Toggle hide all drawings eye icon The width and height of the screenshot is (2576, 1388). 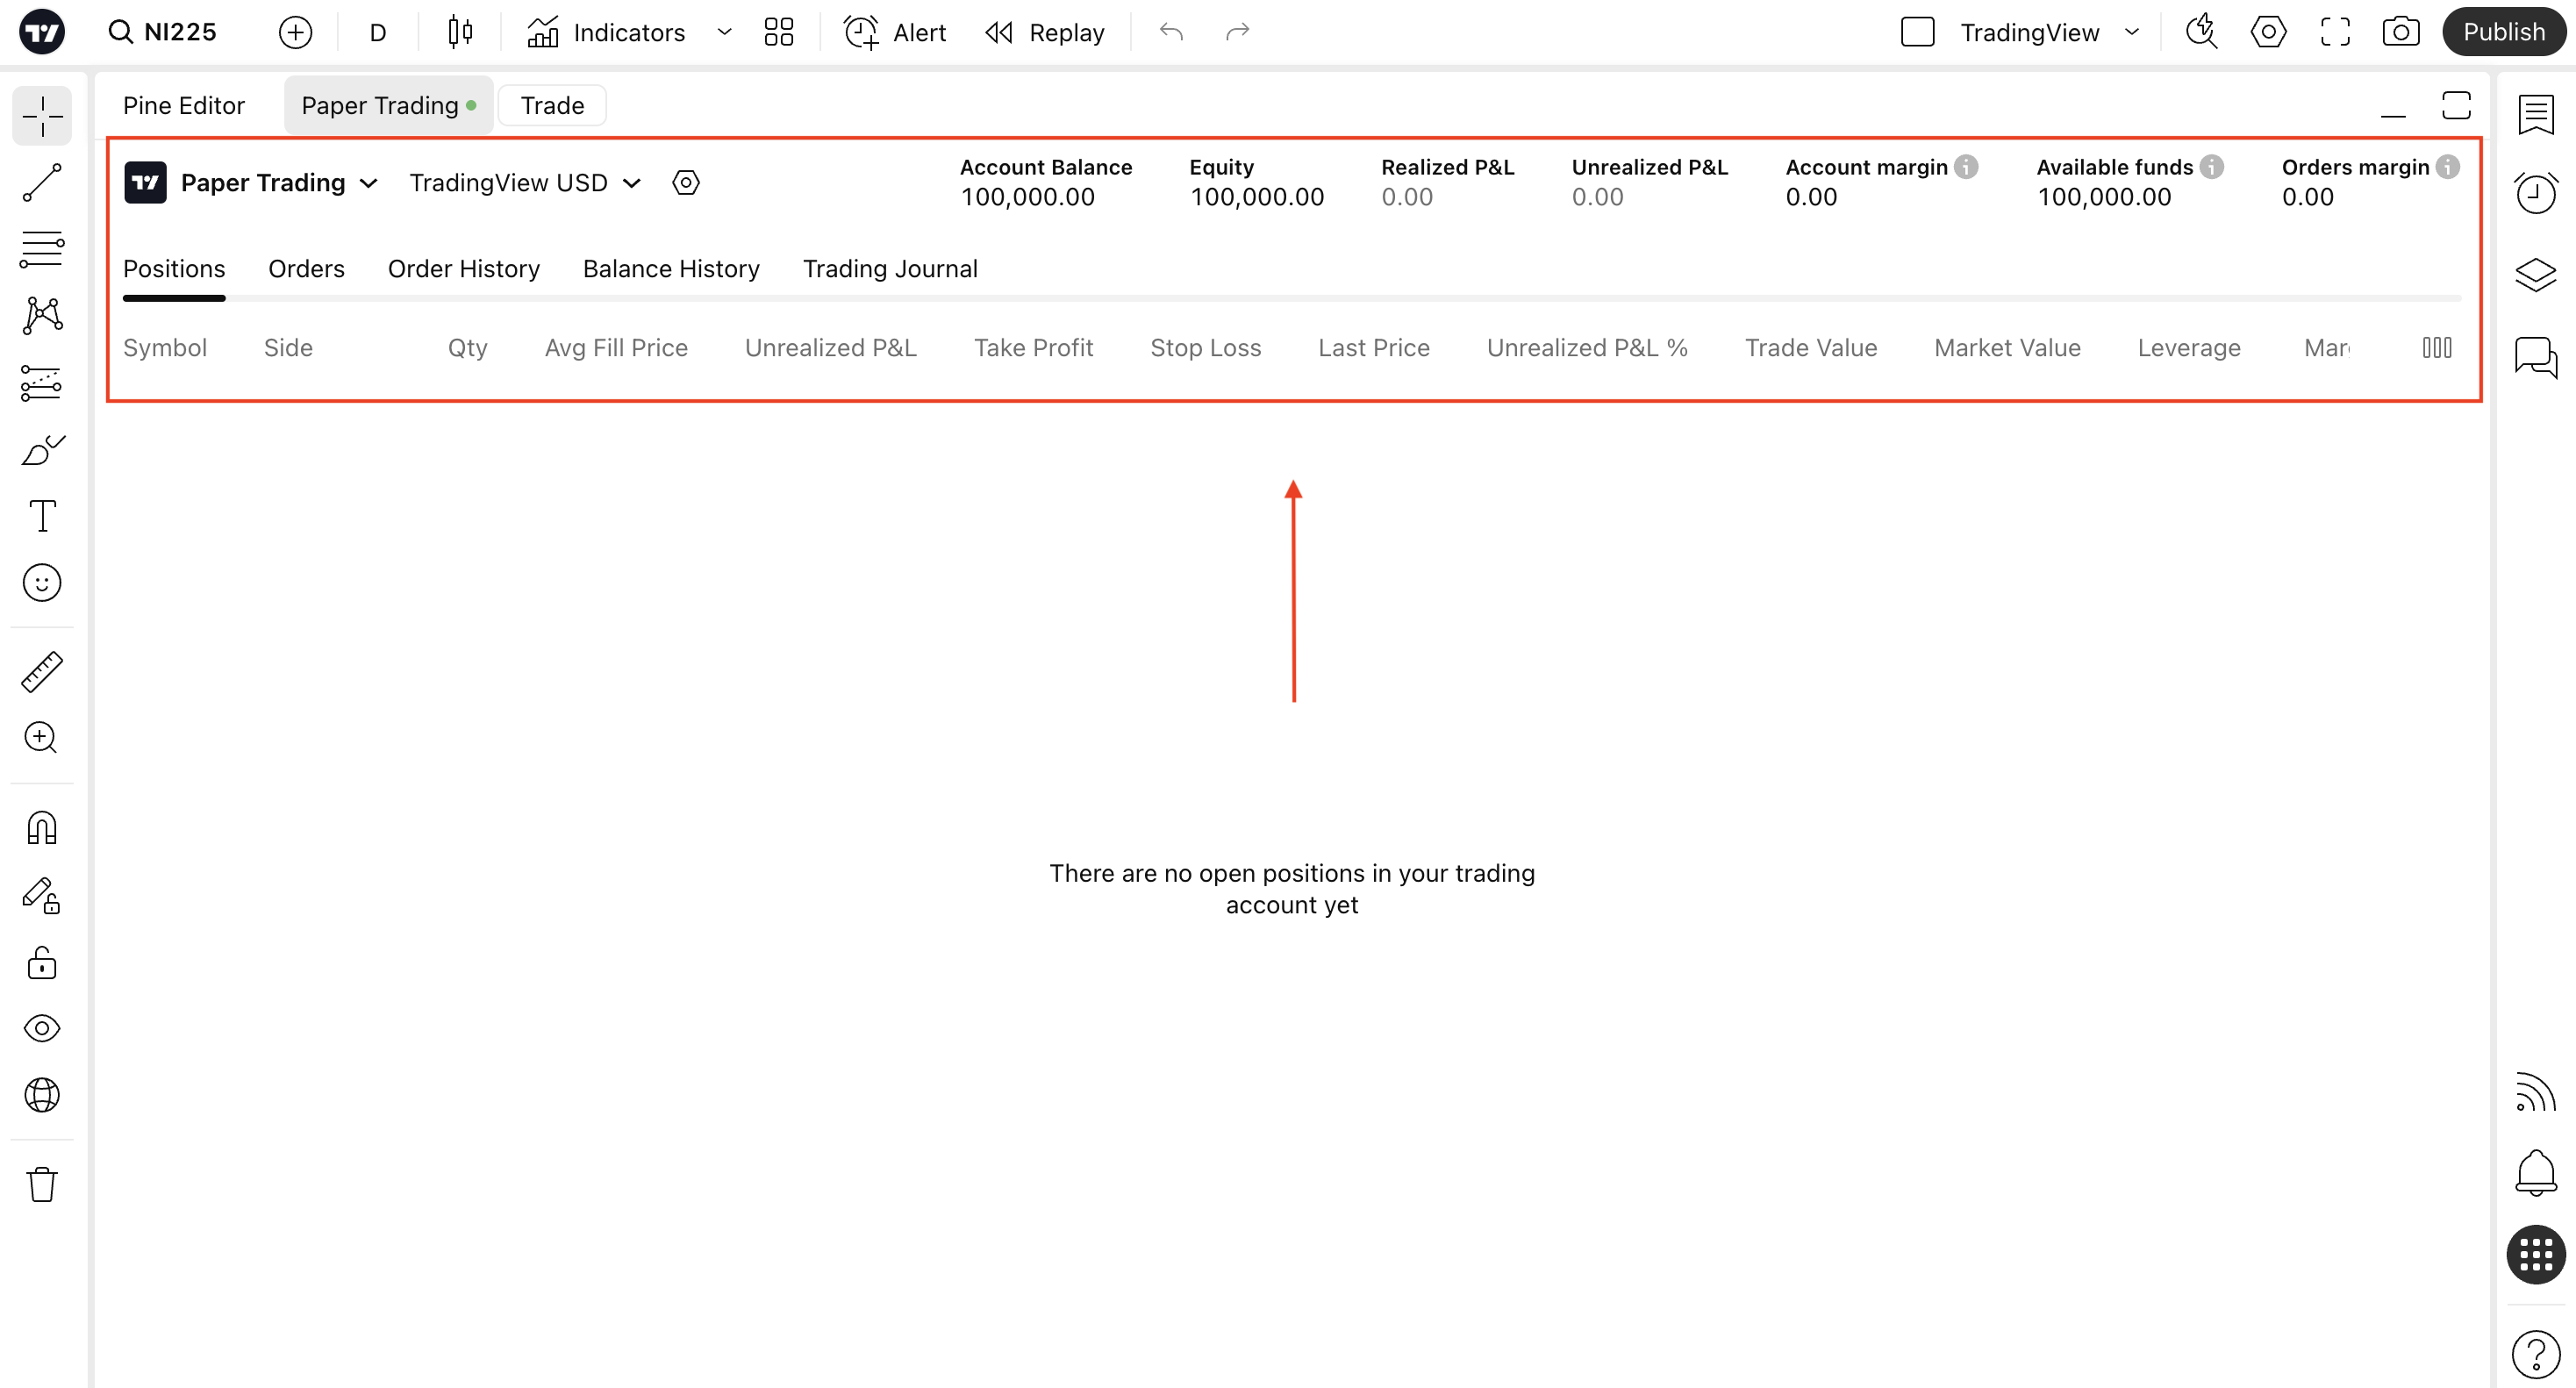click(42, 1028)
